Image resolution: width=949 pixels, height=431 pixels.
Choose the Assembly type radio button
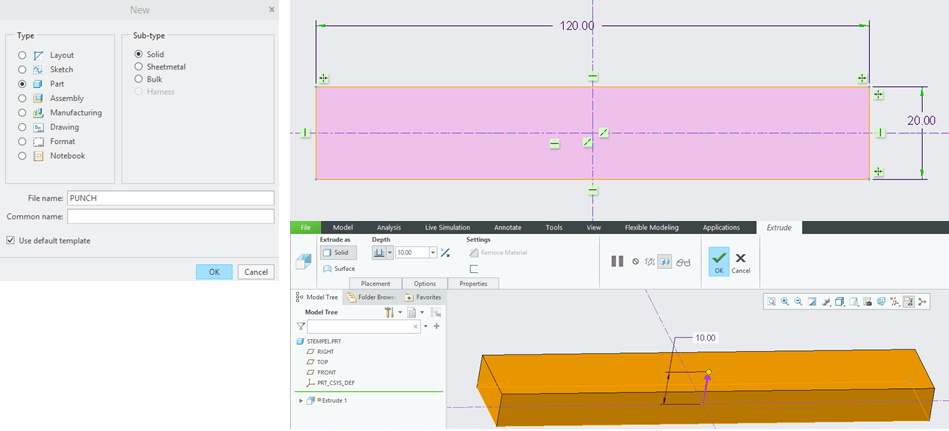click(x=22, y=98)
